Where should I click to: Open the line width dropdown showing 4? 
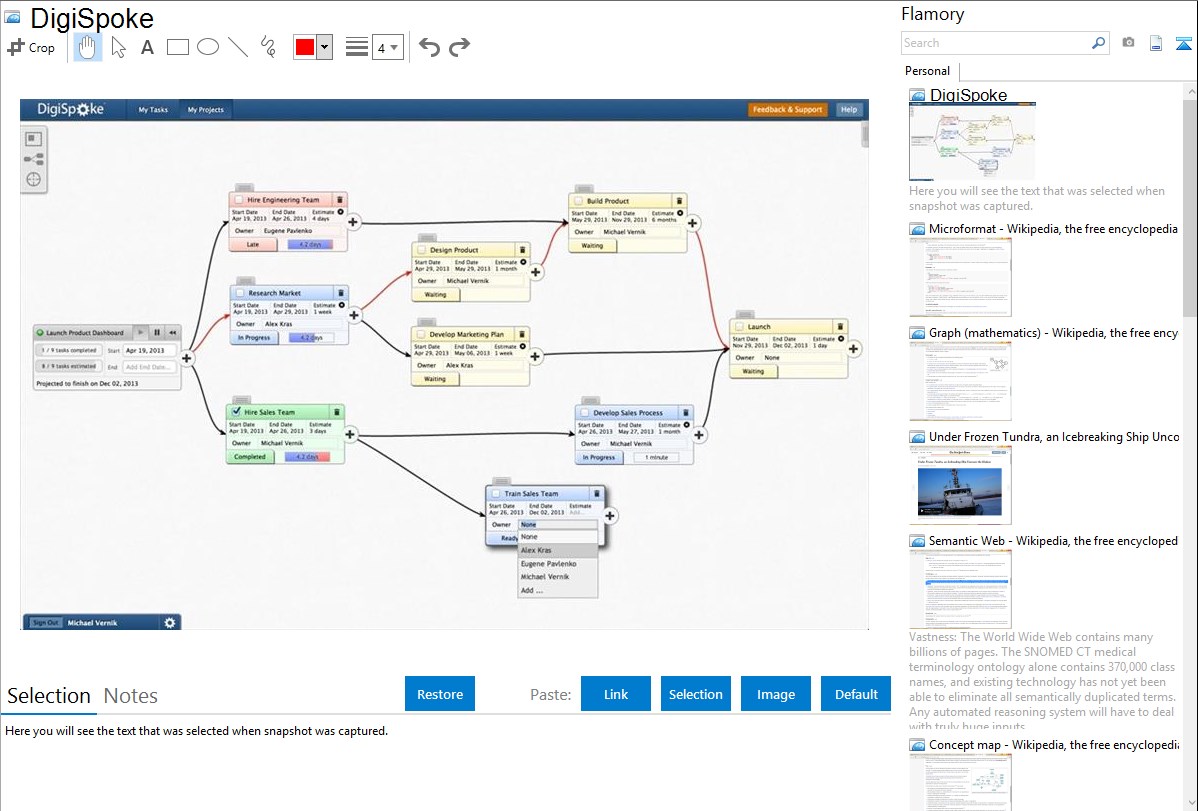pyautogui.click(x=387, y=47)
